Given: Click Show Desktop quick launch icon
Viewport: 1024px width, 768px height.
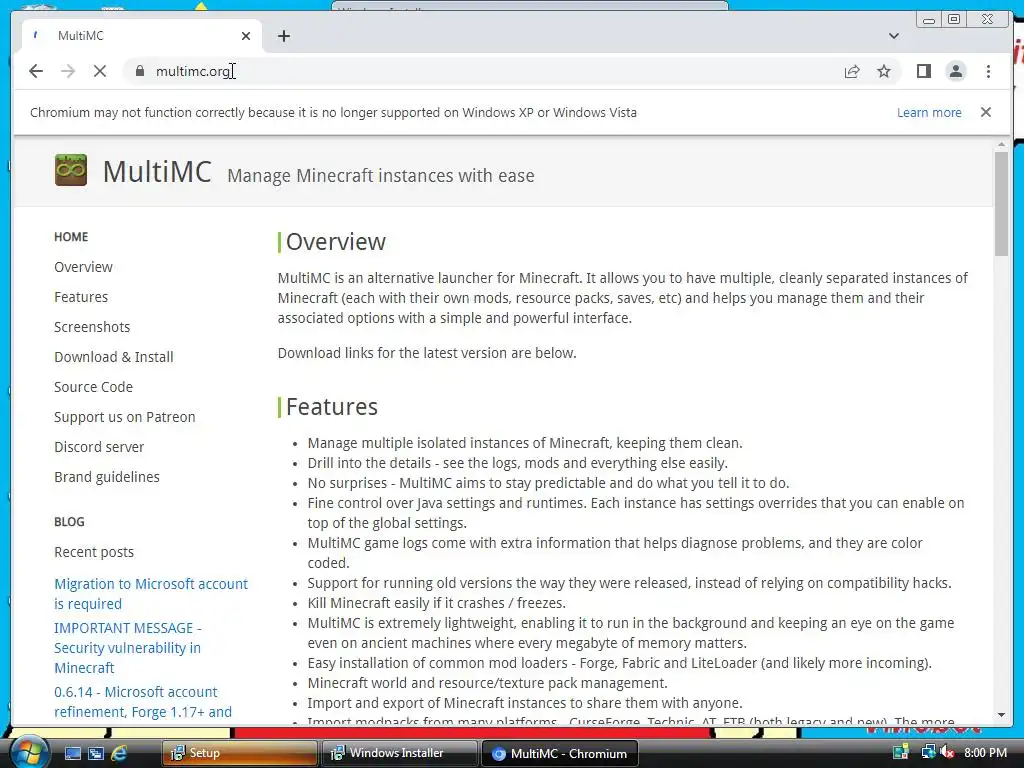Looking at the screenshot, I should (72, 754).
